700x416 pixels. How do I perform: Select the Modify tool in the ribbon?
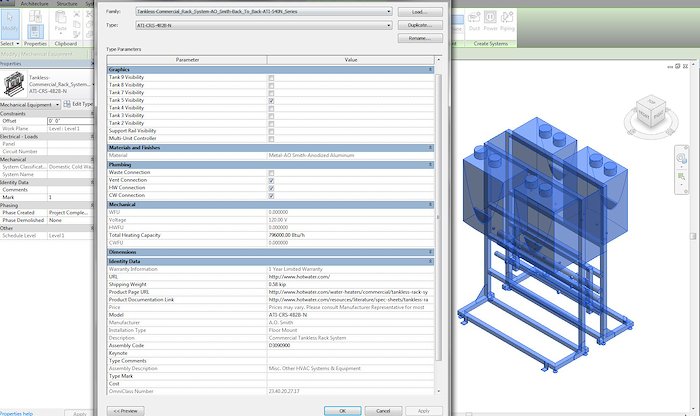point(9,24)
